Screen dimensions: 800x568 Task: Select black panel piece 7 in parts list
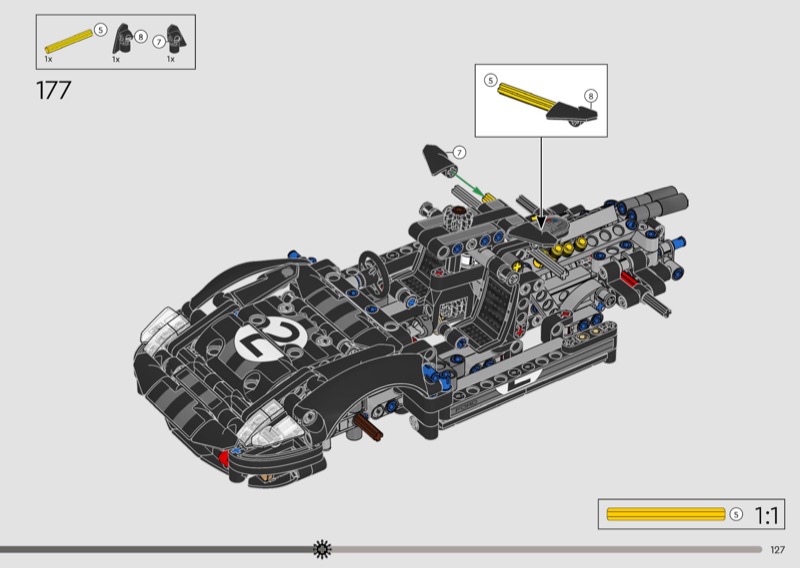tap(176, 38)
